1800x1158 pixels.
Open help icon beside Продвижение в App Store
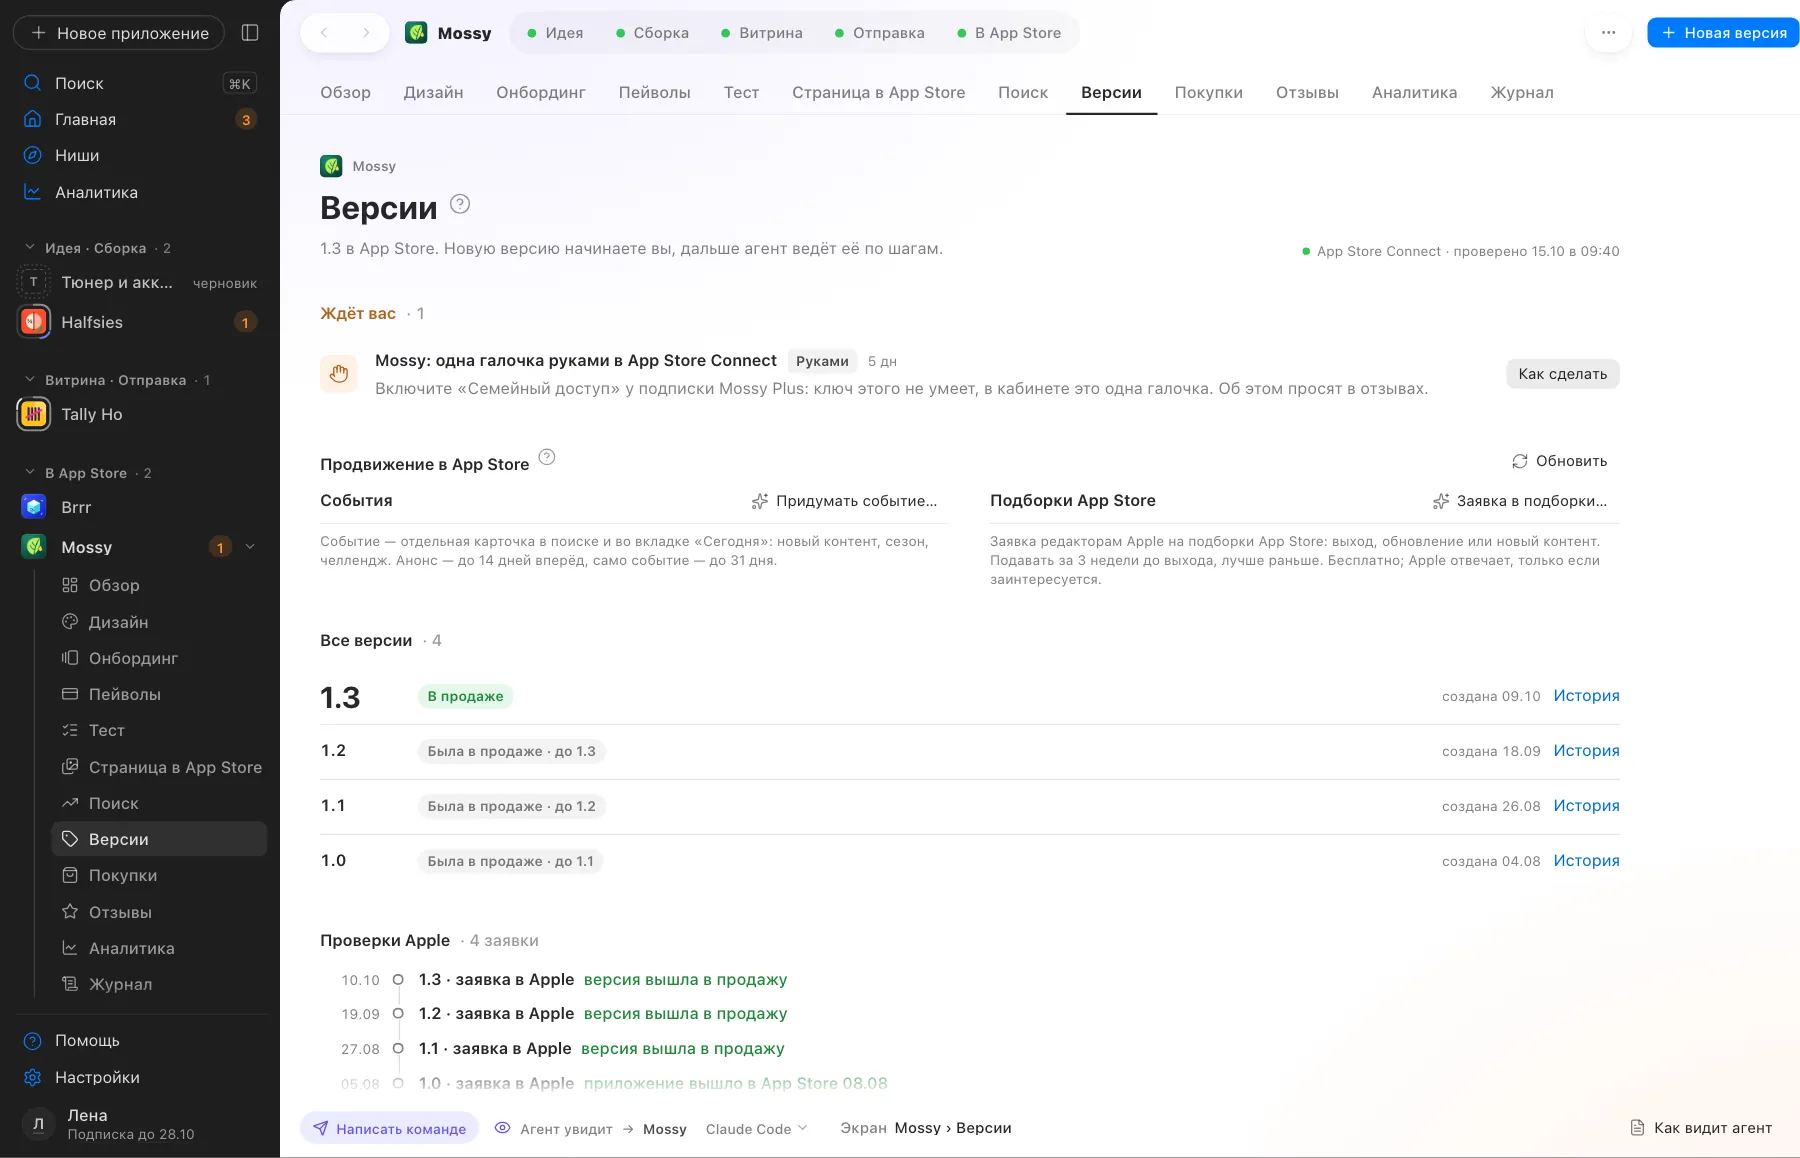(547, 457)
